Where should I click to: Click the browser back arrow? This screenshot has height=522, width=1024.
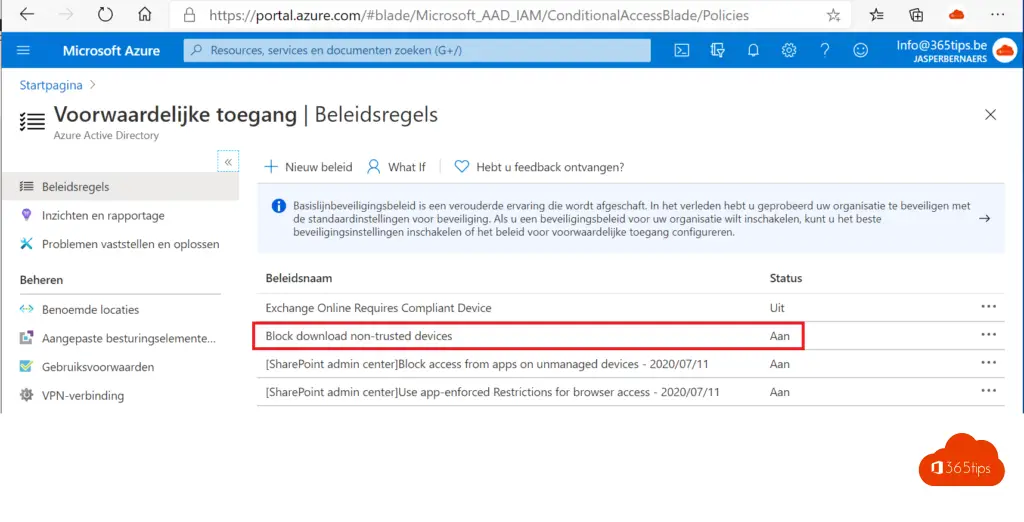pyautogui.click(x=26, y=14)
